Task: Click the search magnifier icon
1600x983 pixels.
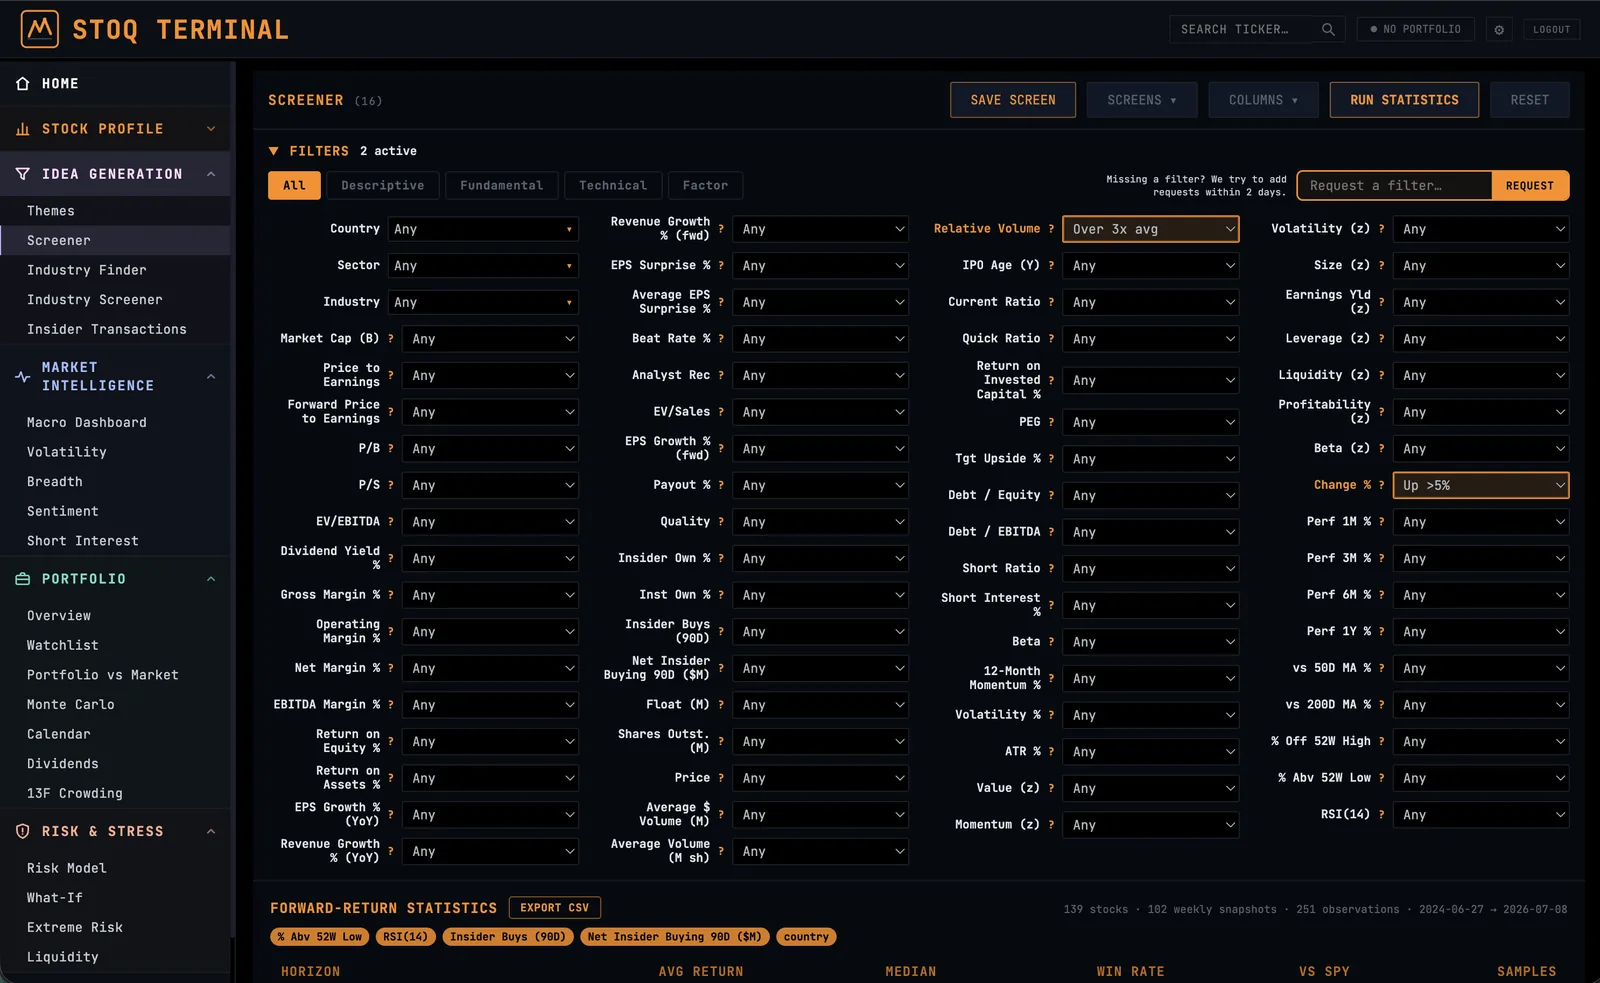Action: pyautogui.click(x=1328, y=29)
